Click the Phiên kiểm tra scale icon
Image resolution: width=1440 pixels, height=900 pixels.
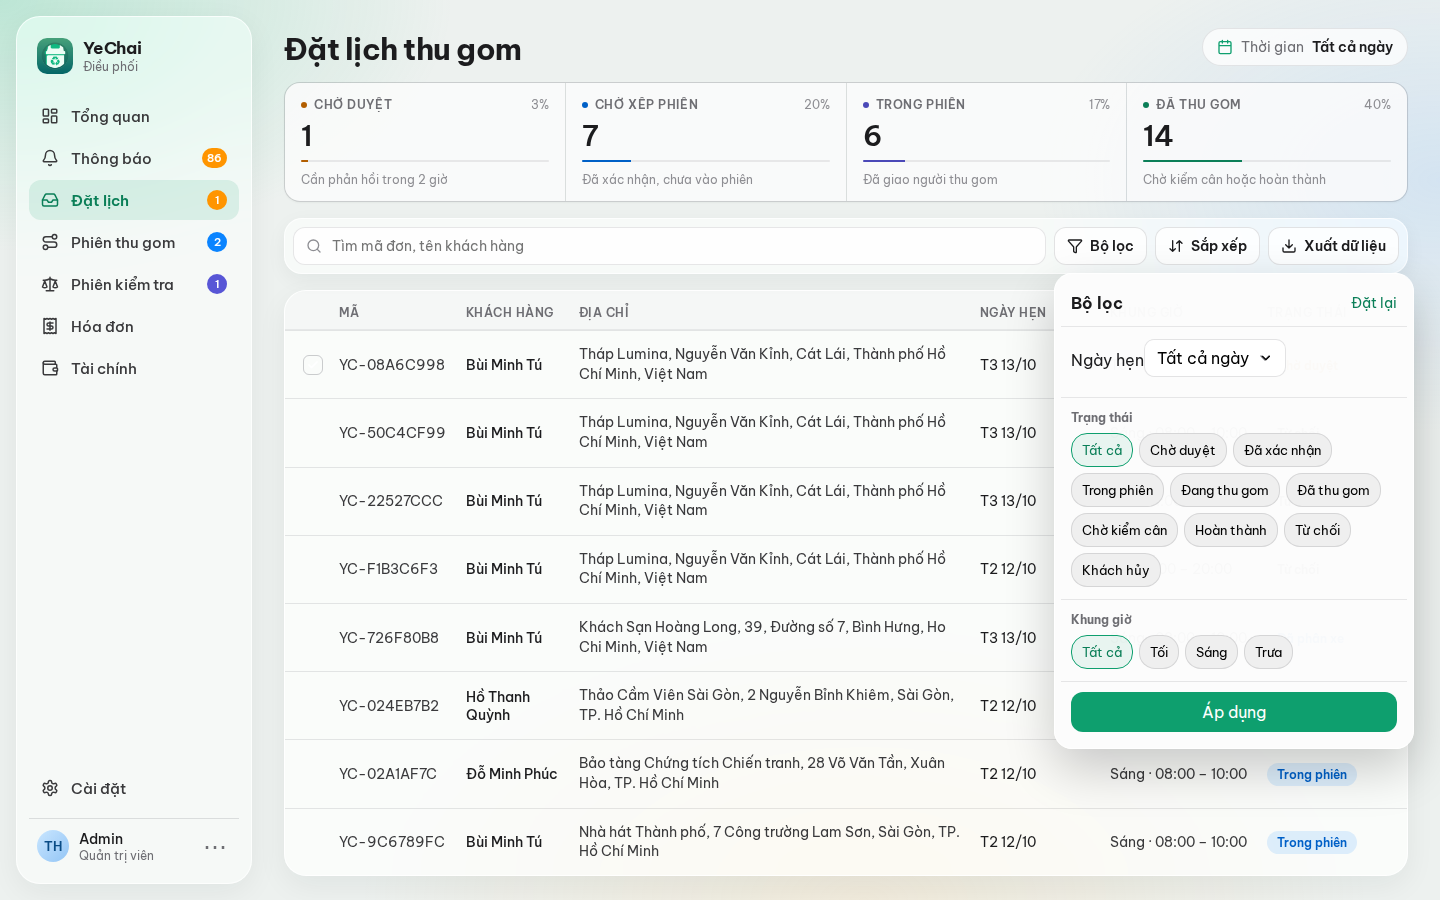coord(50,284)
